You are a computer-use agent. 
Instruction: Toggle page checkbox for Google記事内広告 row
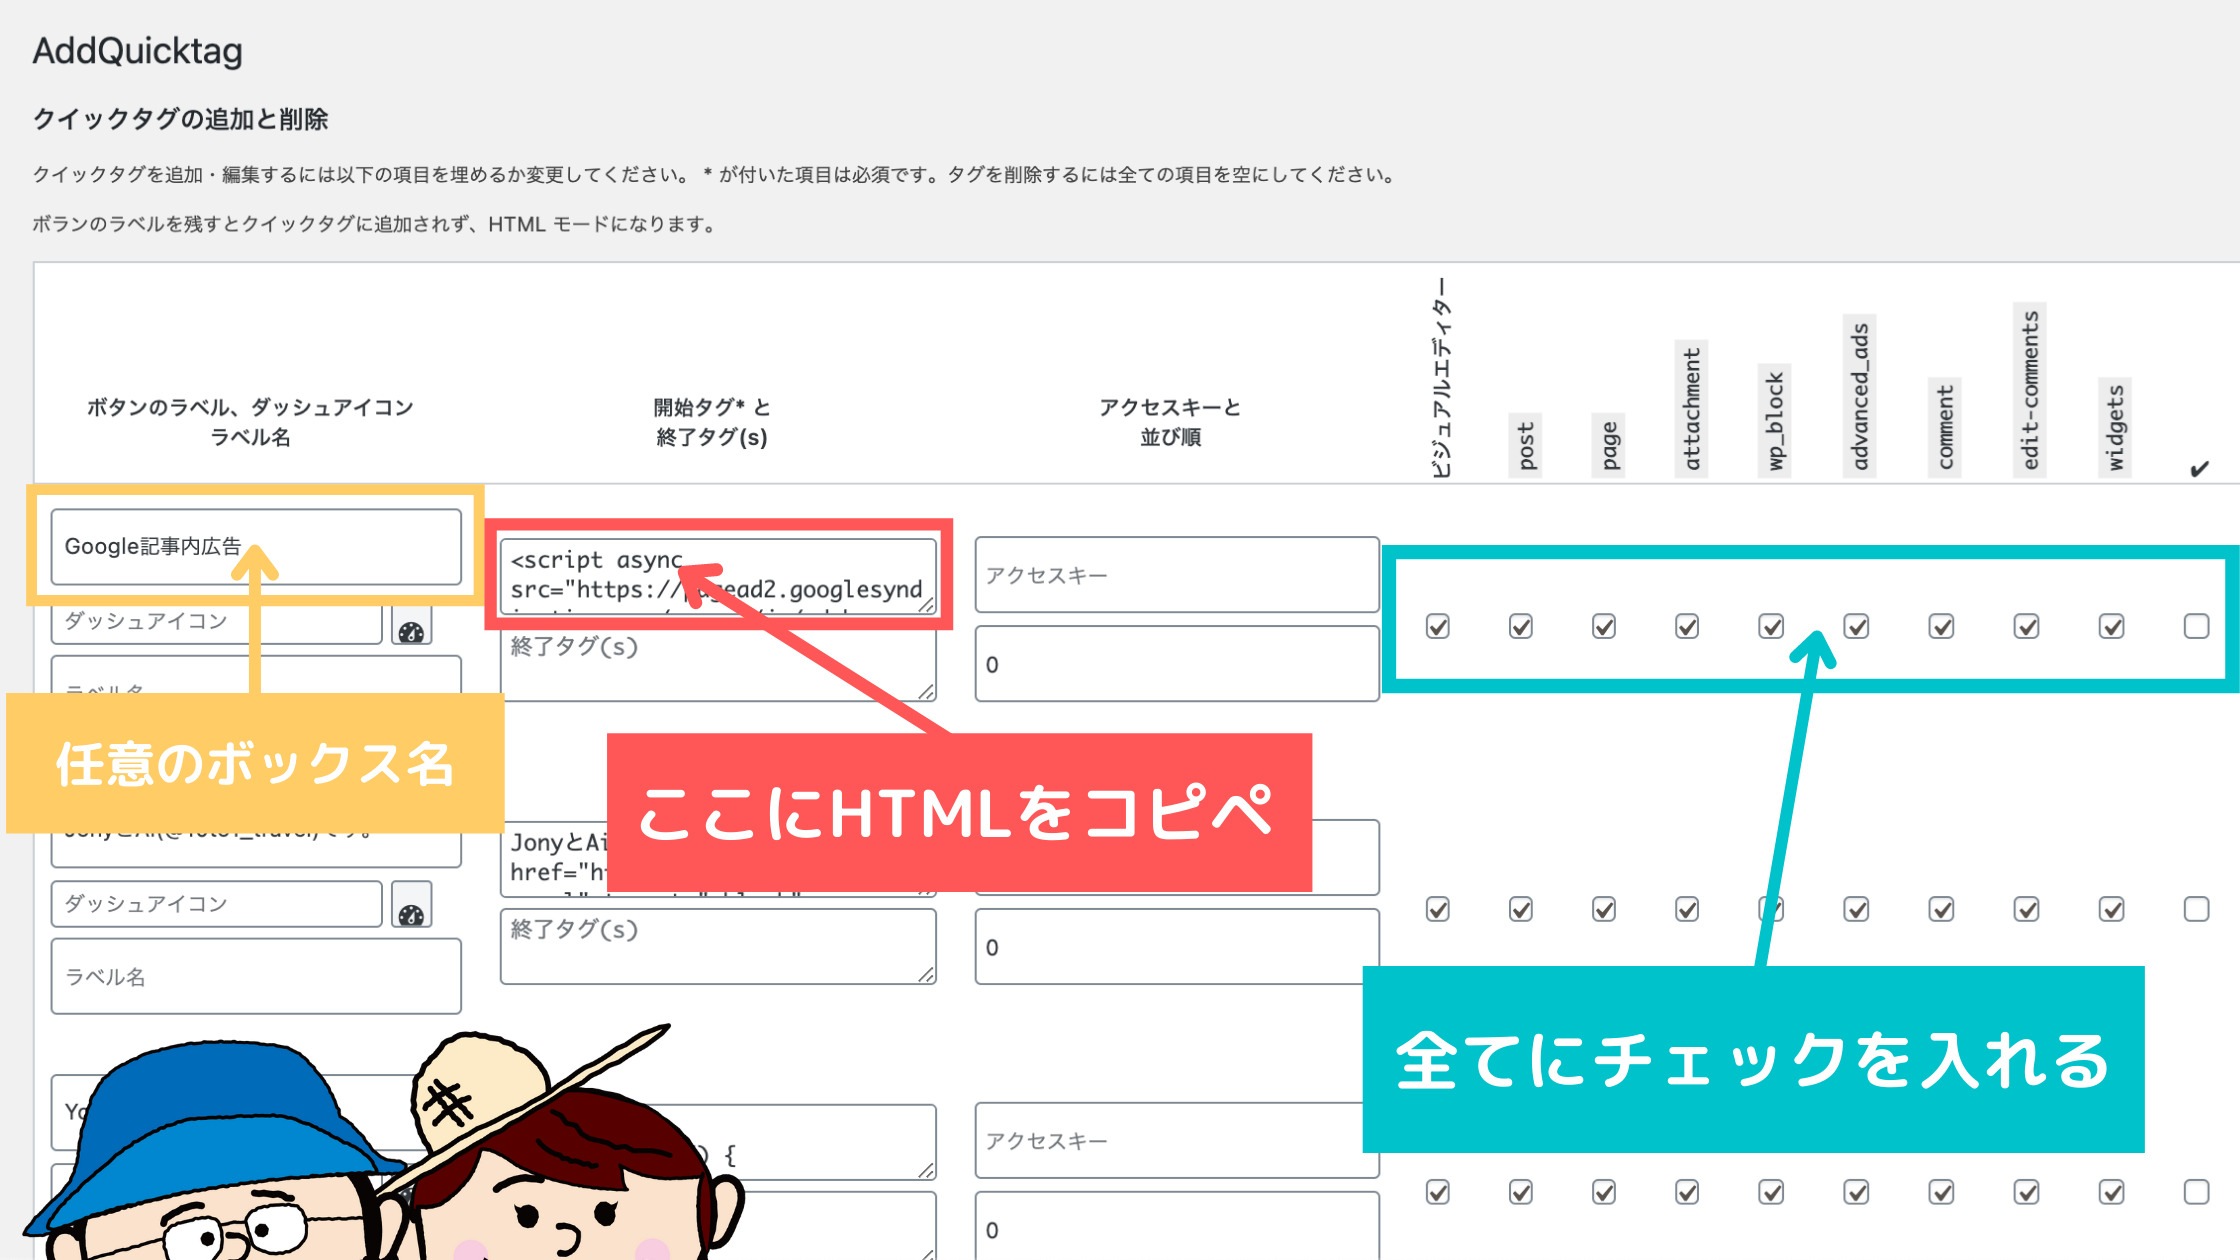point(1604,627)
